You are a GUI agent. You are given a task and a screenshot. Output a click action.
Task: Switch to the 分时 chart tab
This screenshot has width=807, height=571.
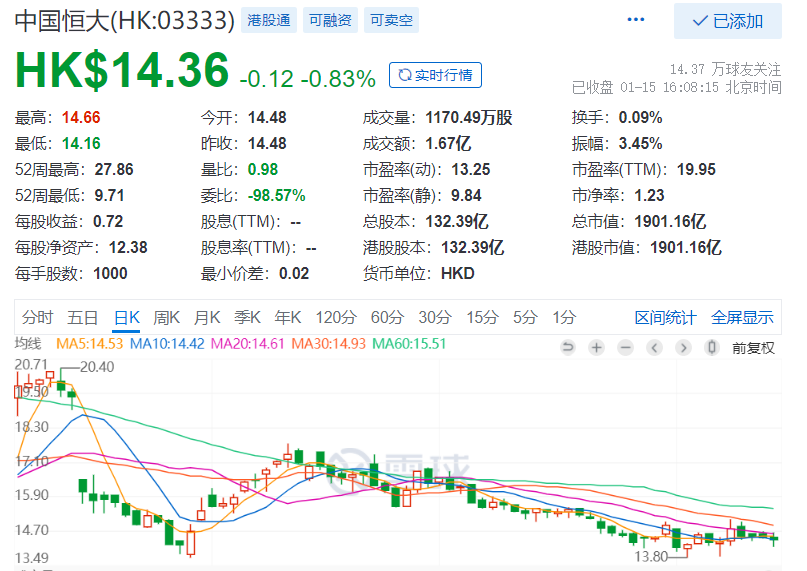click(x=37, y=317)
